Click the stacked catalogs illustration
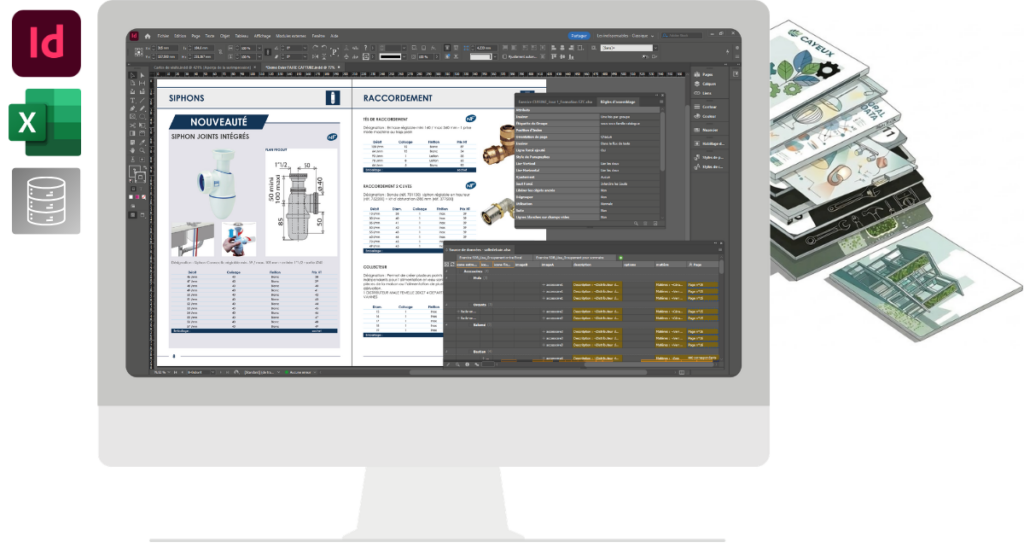This screenshot has height=548, width=1024. pyautogui.click(x=895, y=180)
